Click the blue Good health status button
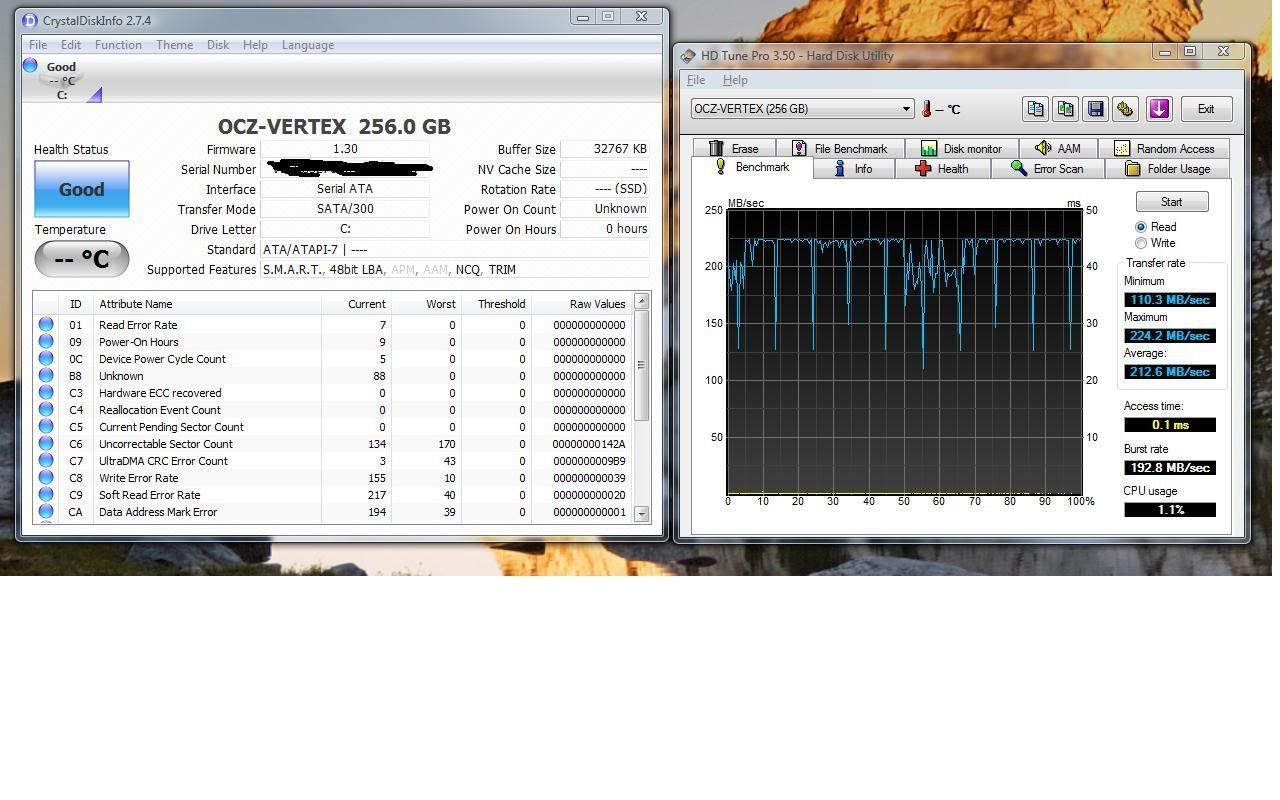 coord(81,189)
